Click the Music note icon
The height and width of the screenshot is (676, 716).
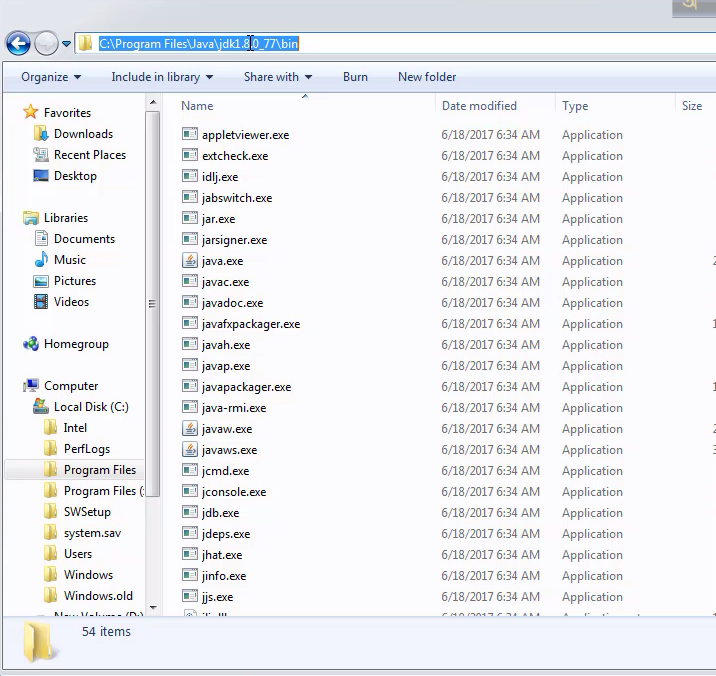pyautogui.click(x=41, y=259)
